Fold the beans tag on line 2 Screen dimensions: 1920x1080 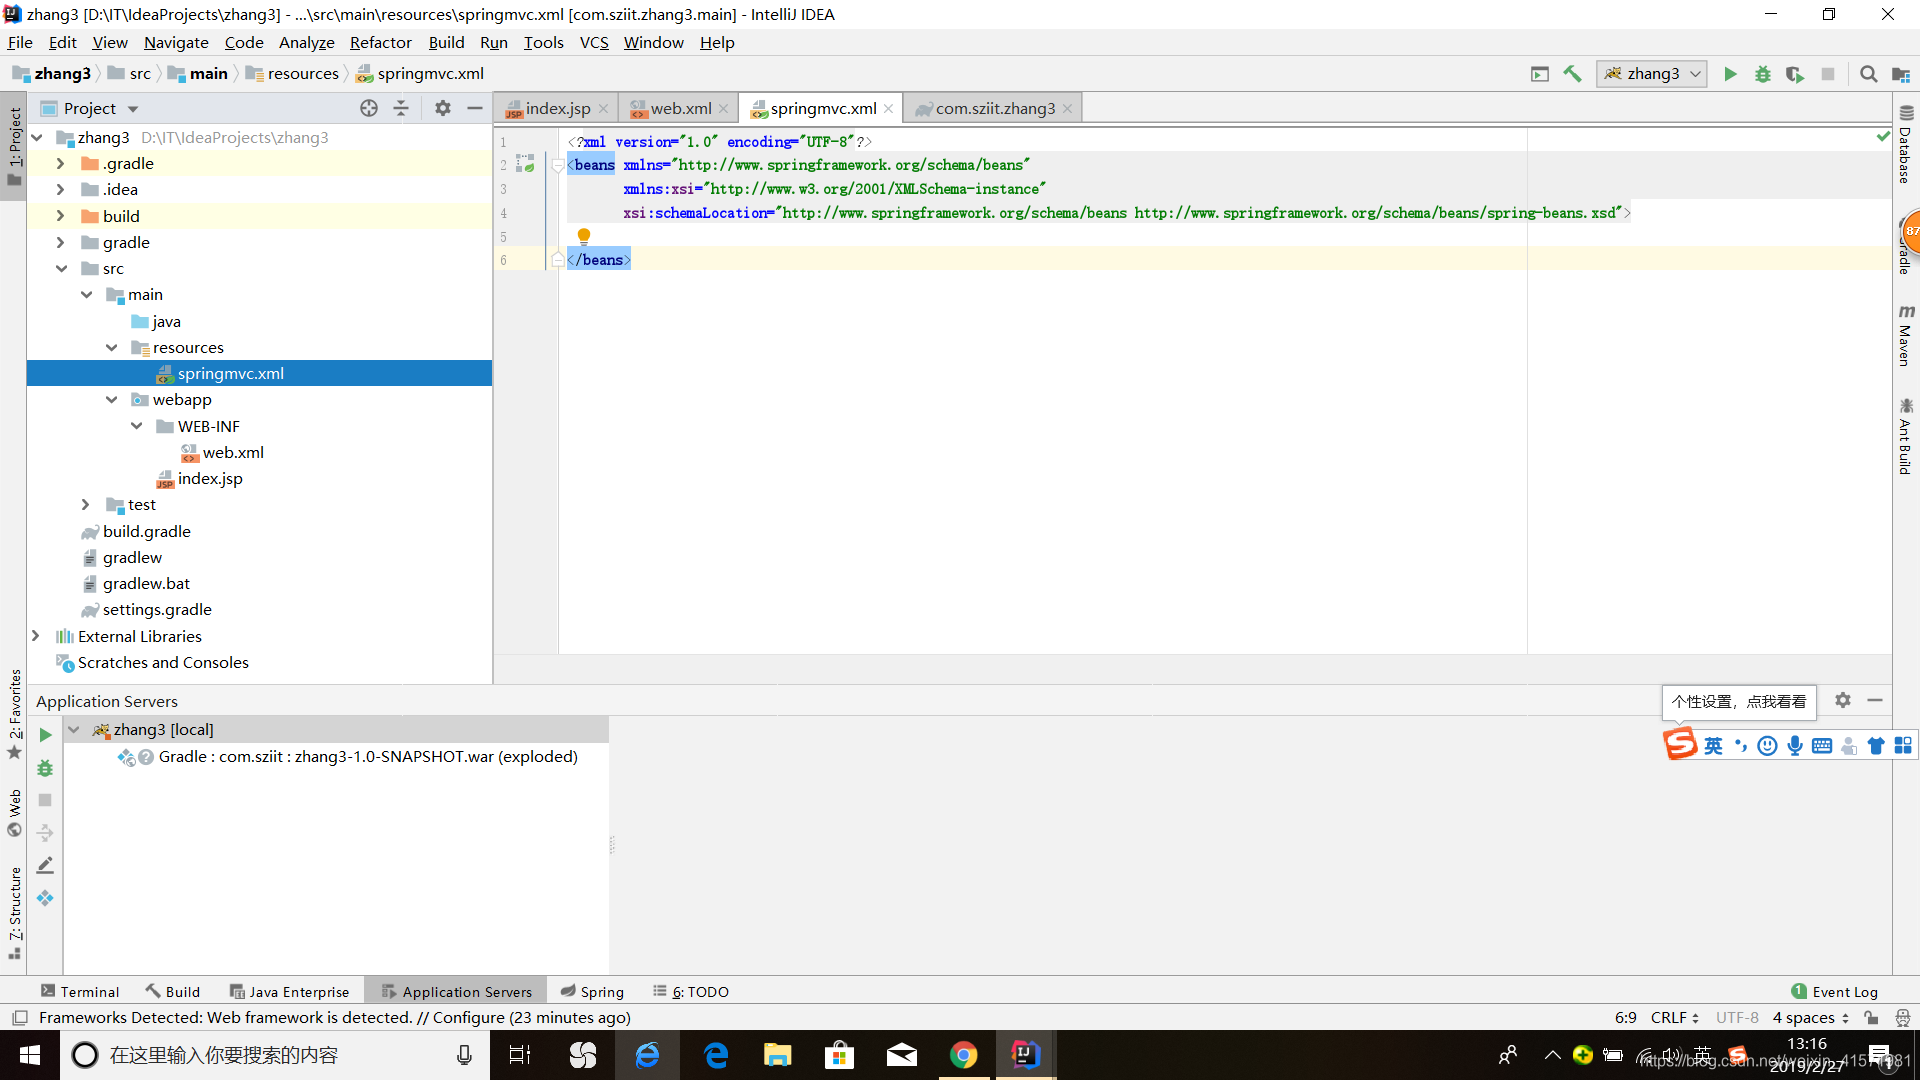coord(558,165)
